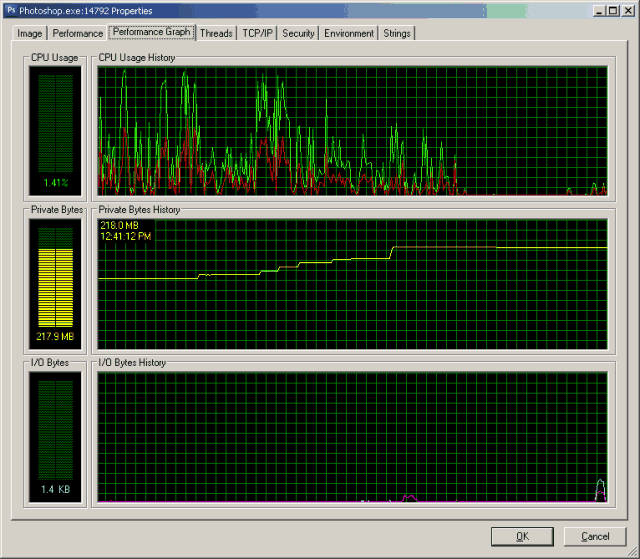Screen dimensions: 640x559
Task: Minimize the Properties window
Action: point(599,11)
